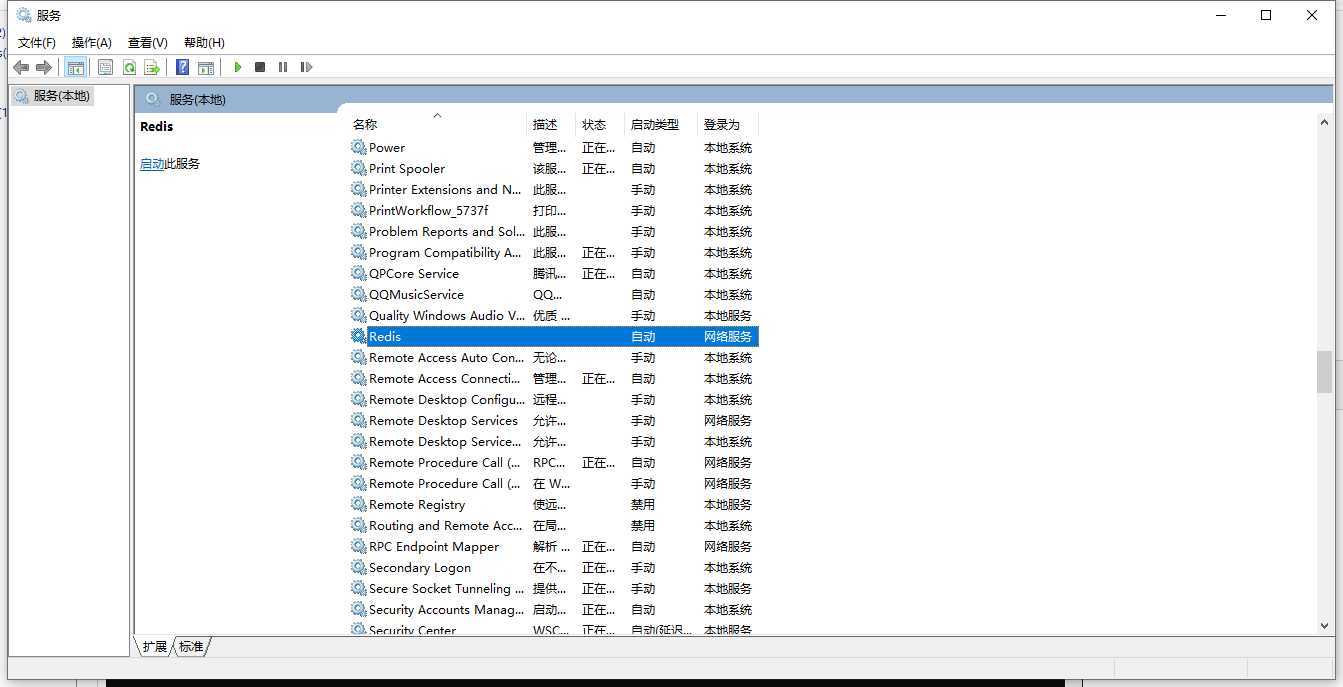Click the Redis service gear icon
Image resolution: width=1343 pixels, height=687 pixels.
358,336
